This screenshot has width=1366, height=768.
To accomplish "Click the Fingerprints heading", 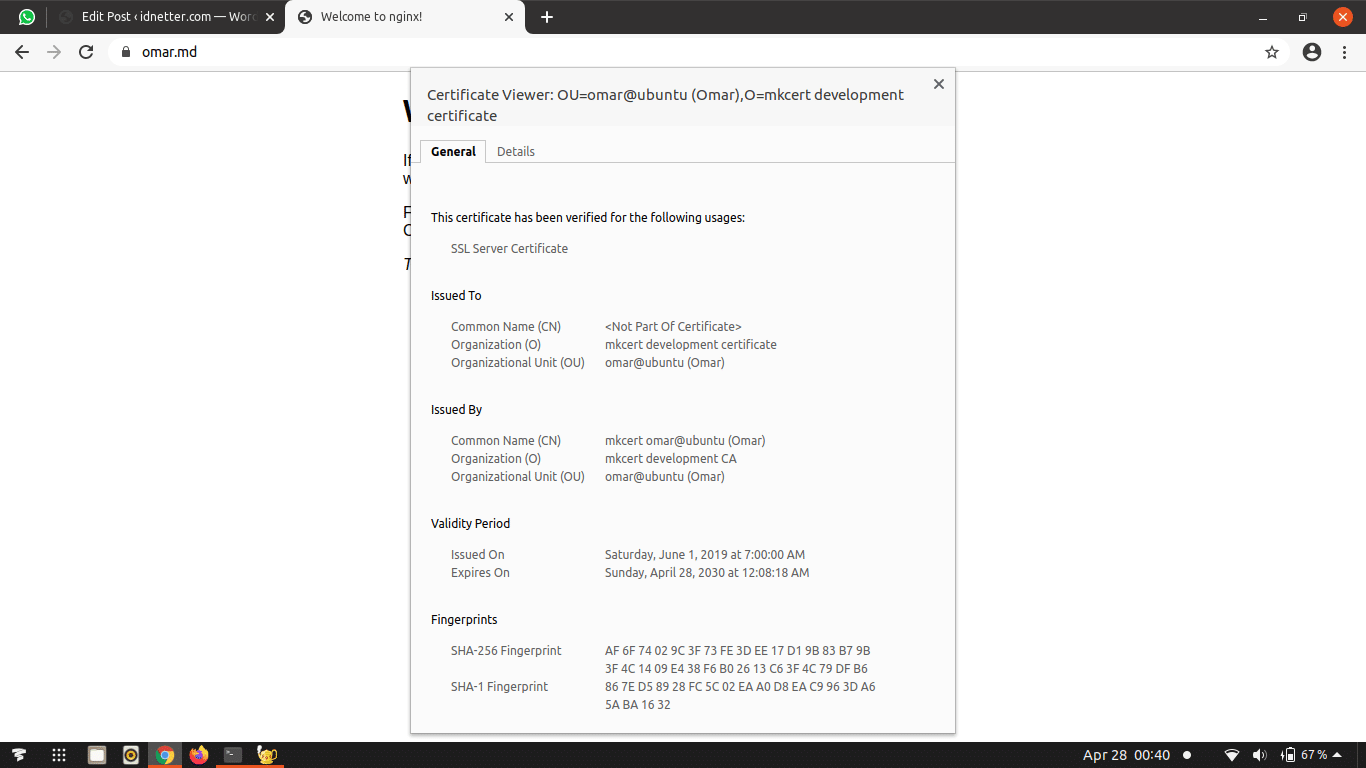I will 464,619.
